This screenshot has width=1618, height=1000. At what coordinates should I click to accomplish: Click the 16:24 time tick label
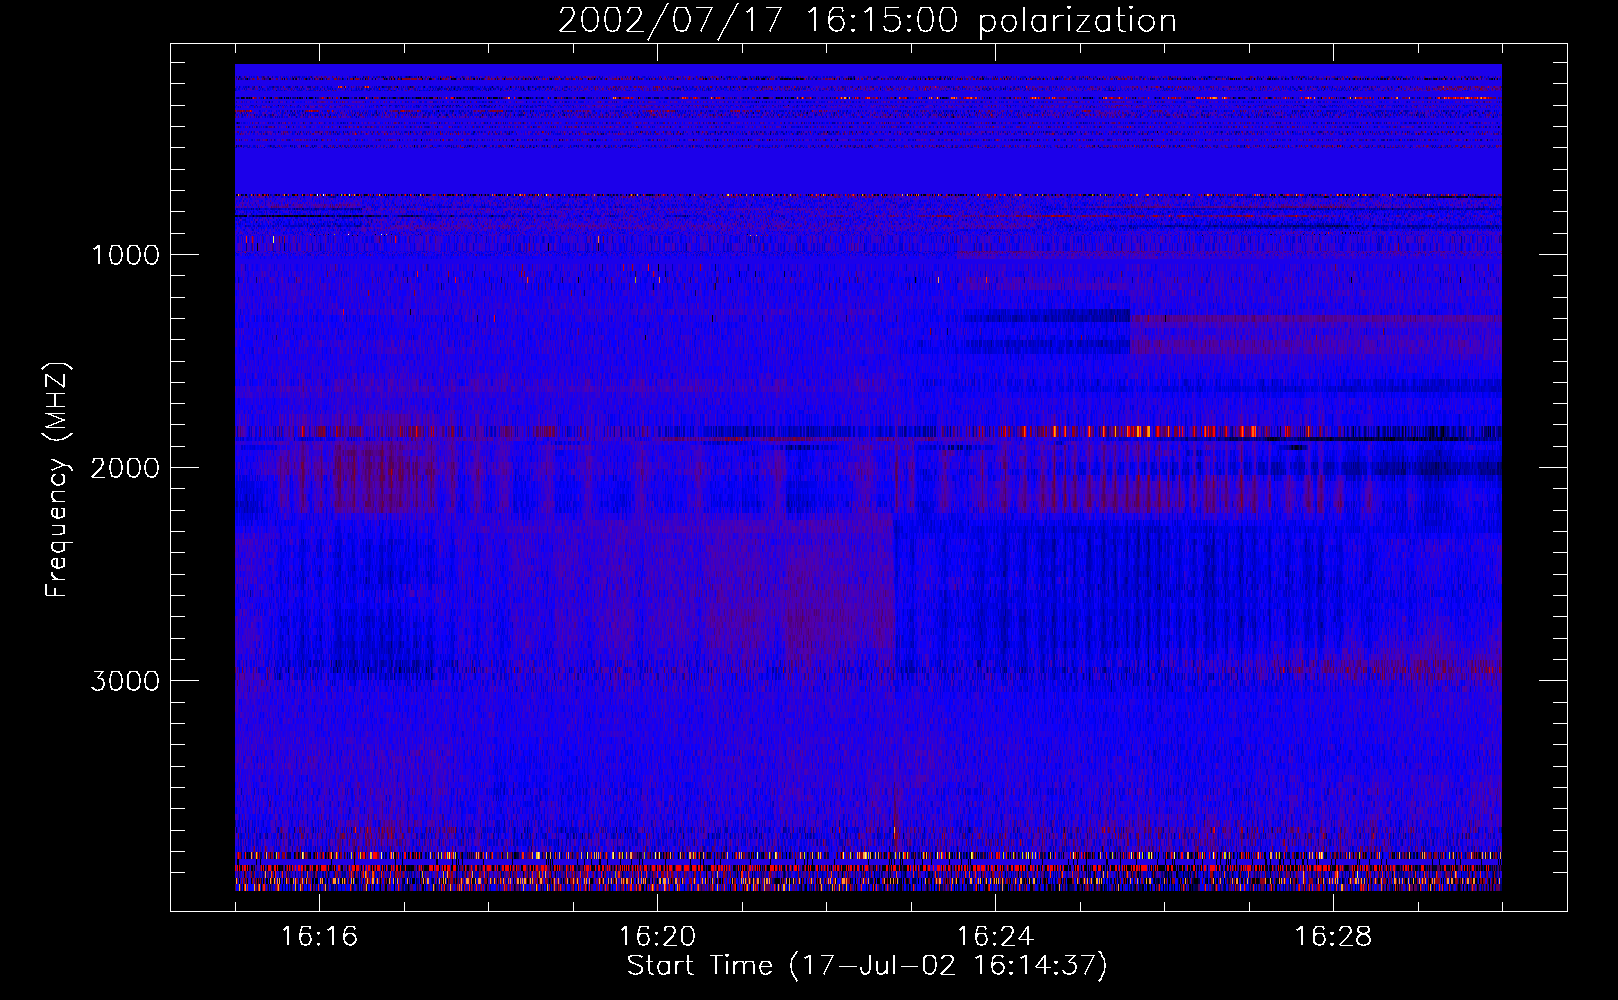pos(995,937)
